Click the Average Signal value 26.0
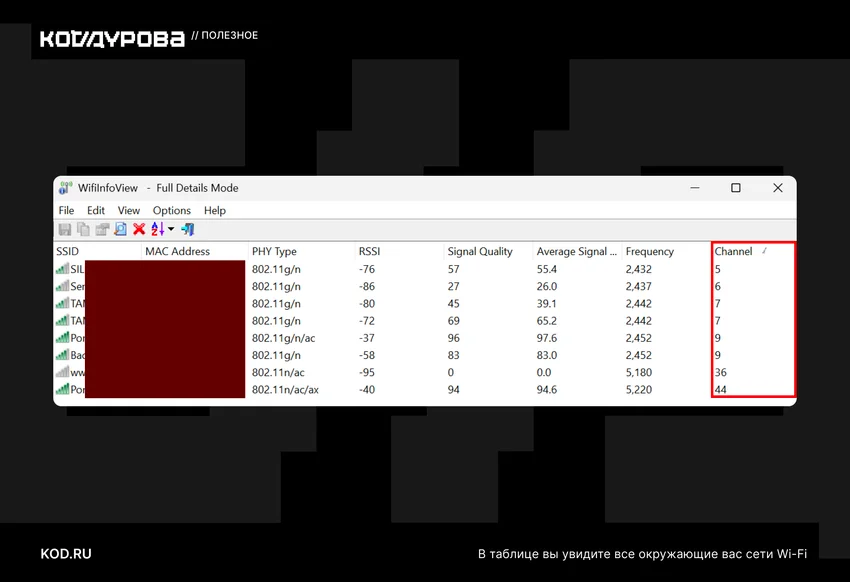Screen dimensions: 850x582 (547, 286)
